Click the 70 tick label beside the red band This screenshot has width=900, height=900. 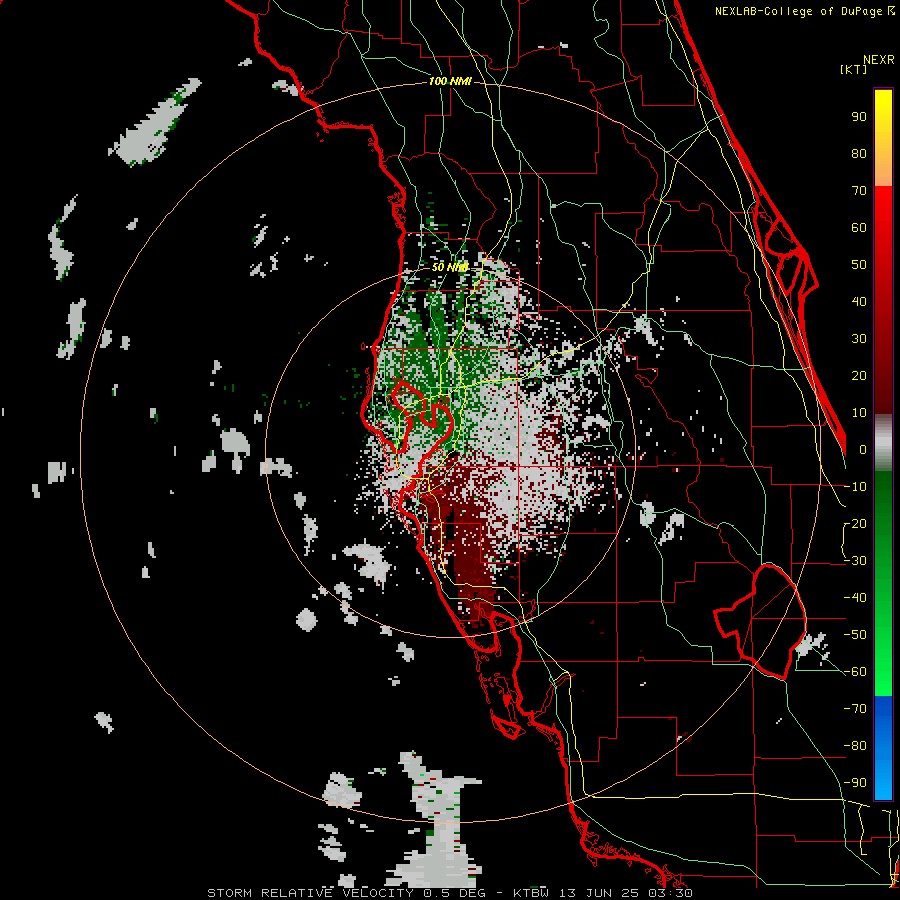(859, 191)
